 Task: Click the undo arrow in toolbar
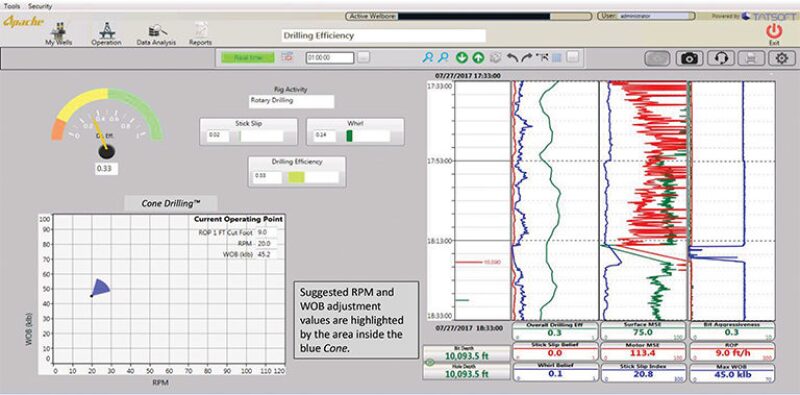[x=512, y=58]
